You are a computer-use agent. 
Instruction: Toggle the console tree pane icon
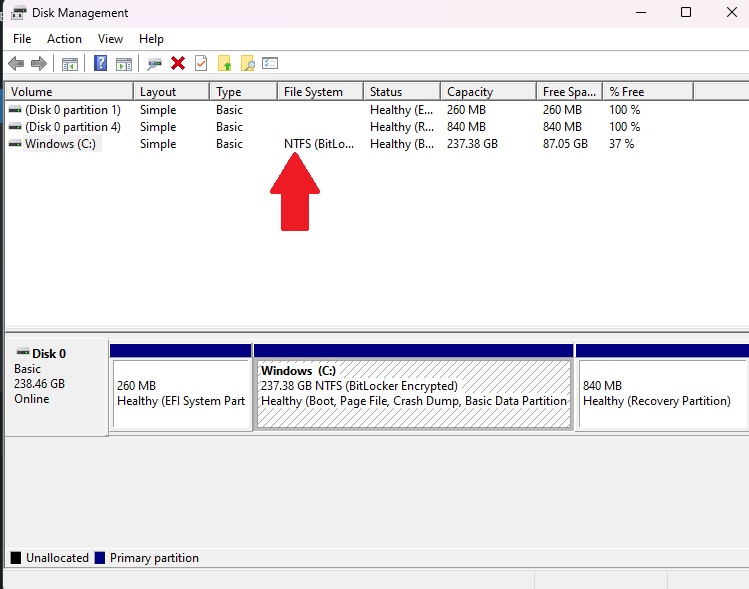click(x=70, y=64)
